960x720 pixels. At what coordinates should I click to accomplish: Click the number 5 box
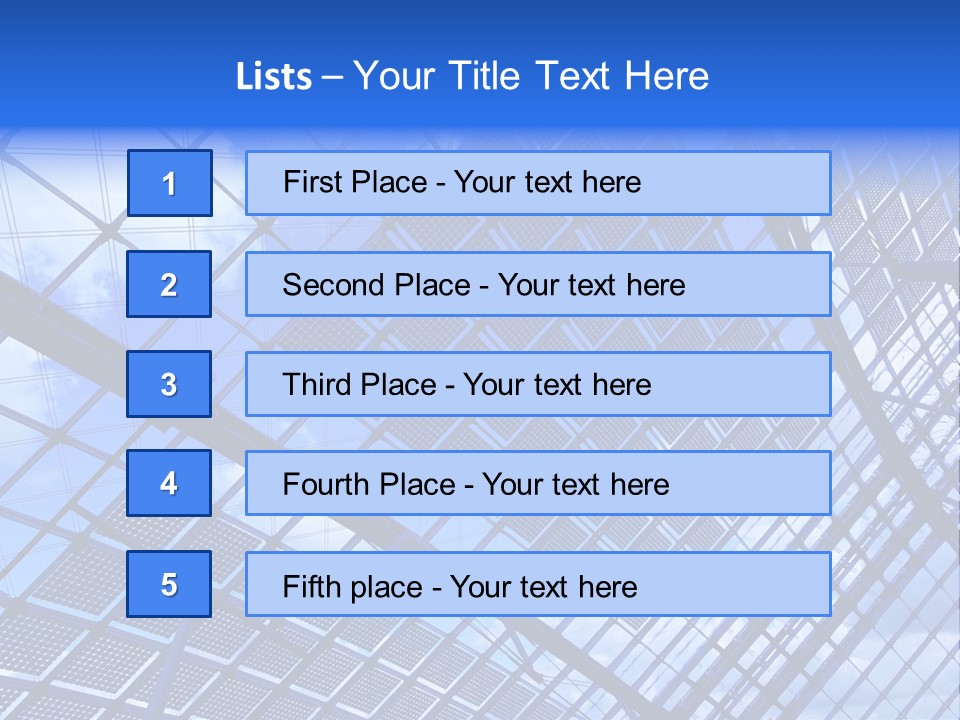point(169,584)
